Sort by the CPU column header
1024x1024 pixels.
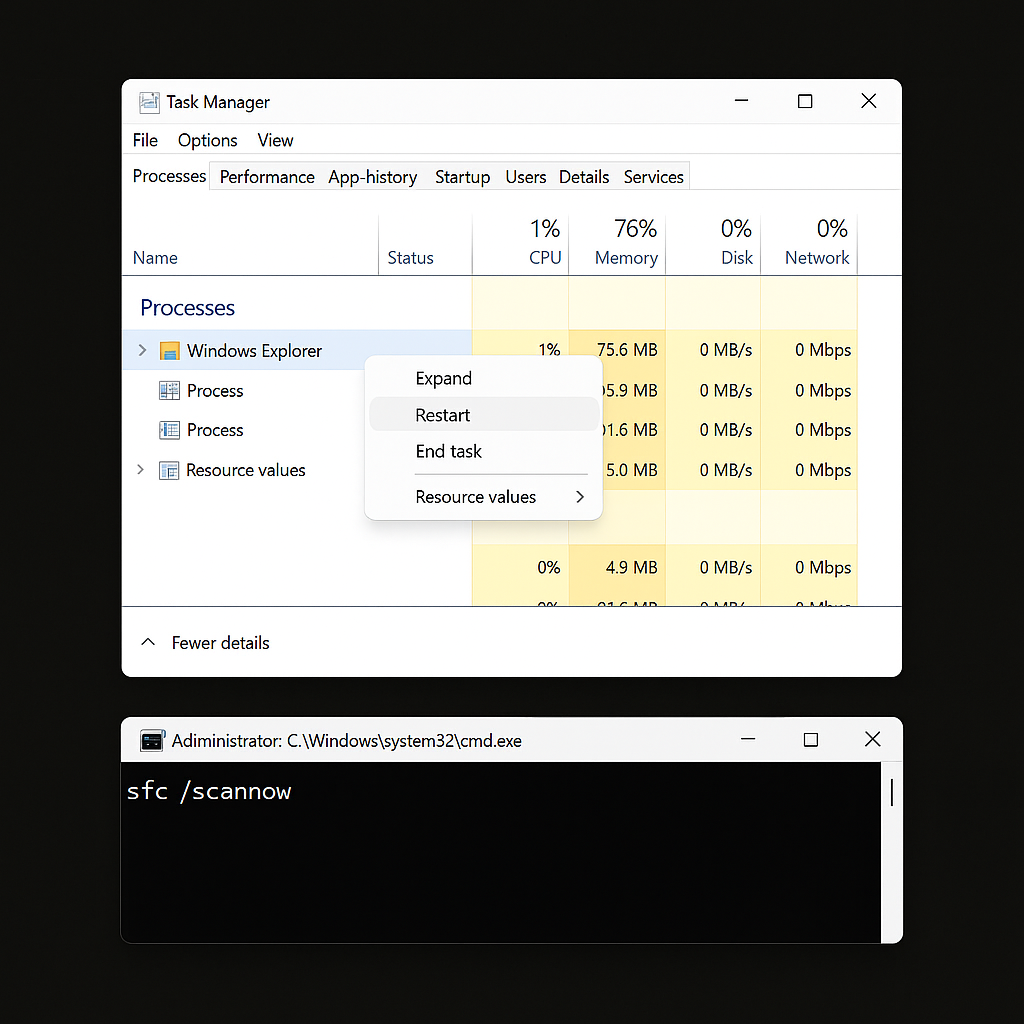tap(545, 257)
